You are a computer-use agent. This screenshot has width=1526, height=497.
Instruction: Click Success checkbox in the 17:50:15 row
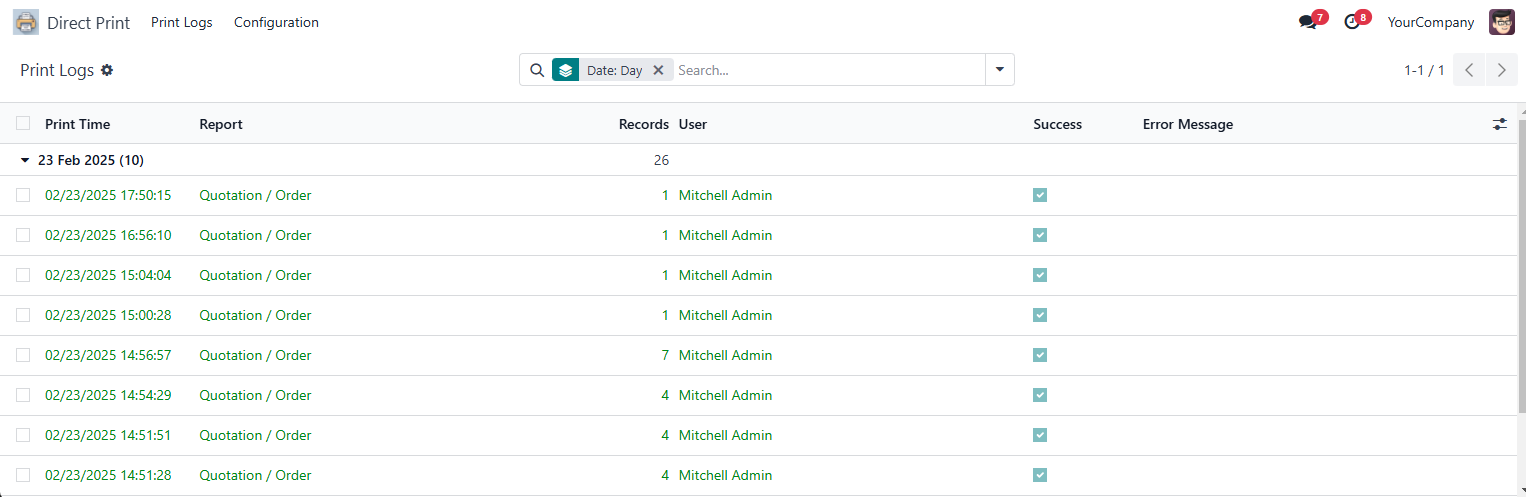(1040, 195)
